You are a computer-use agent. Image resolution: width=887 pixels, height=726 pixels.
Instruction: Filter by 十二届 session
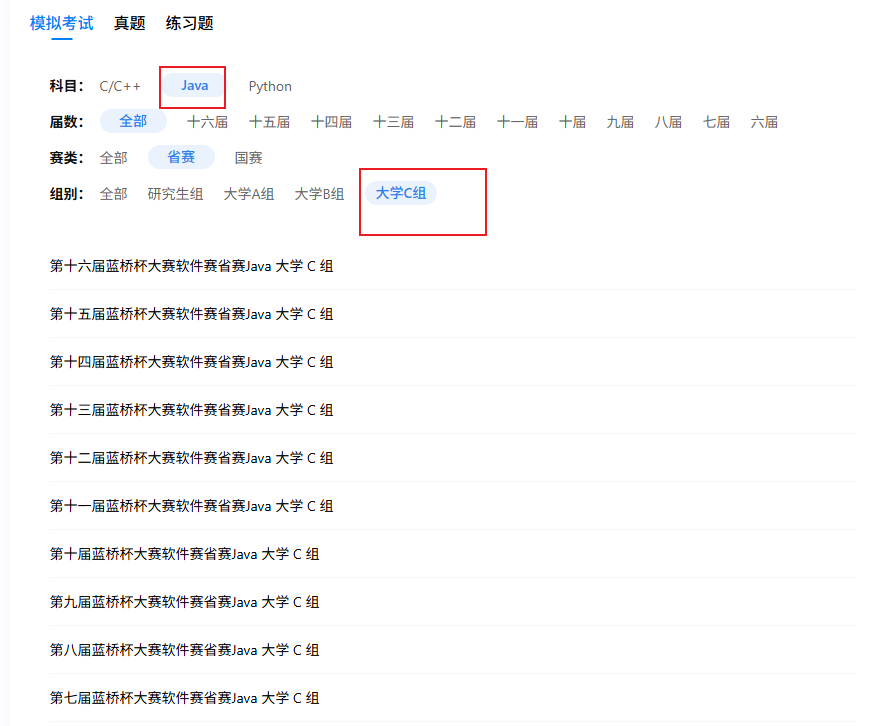click(x=455, y=122)
